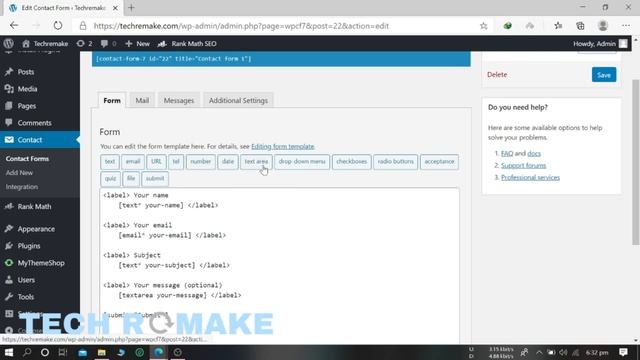
Task: Click New in the admin bar
Action: click(x=138, y=44)
